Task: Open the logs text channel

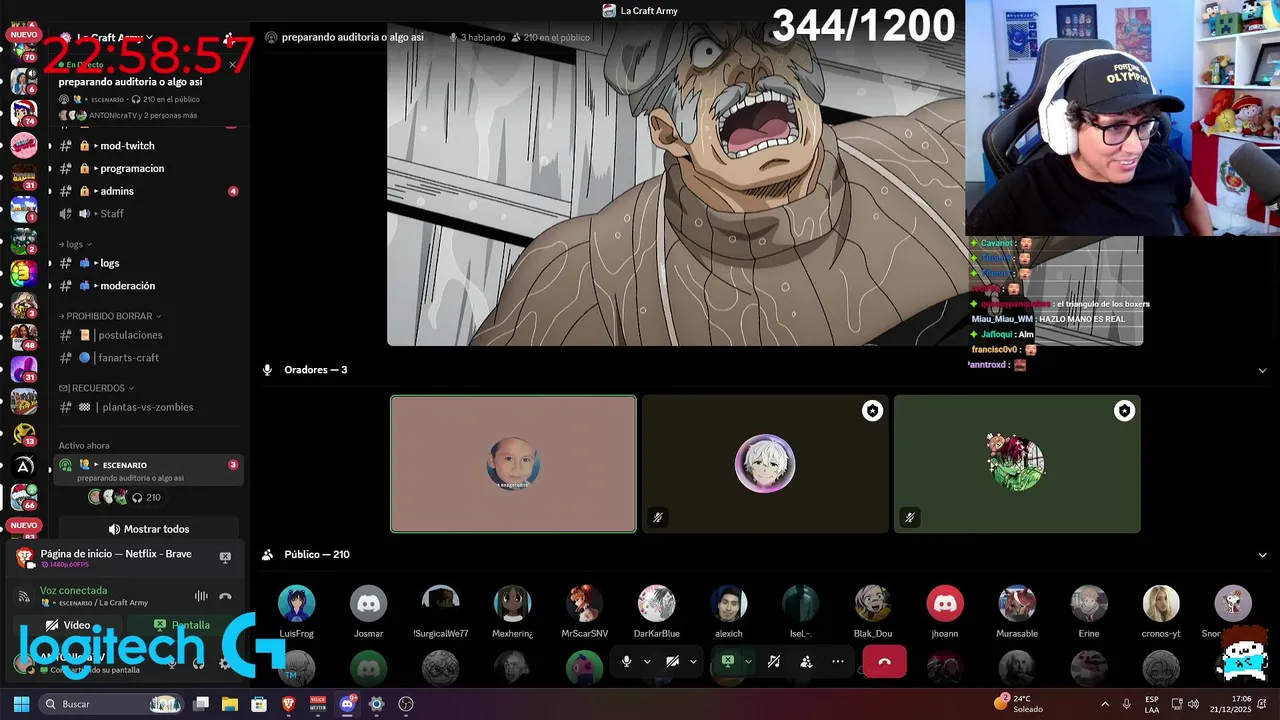Action: pos(148,263)
